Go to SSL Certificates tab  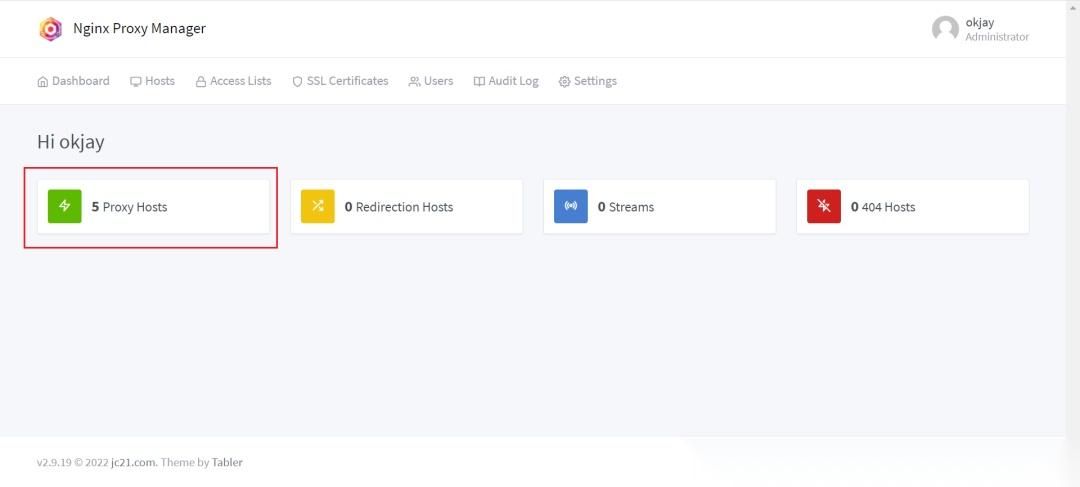pos(341,81)
